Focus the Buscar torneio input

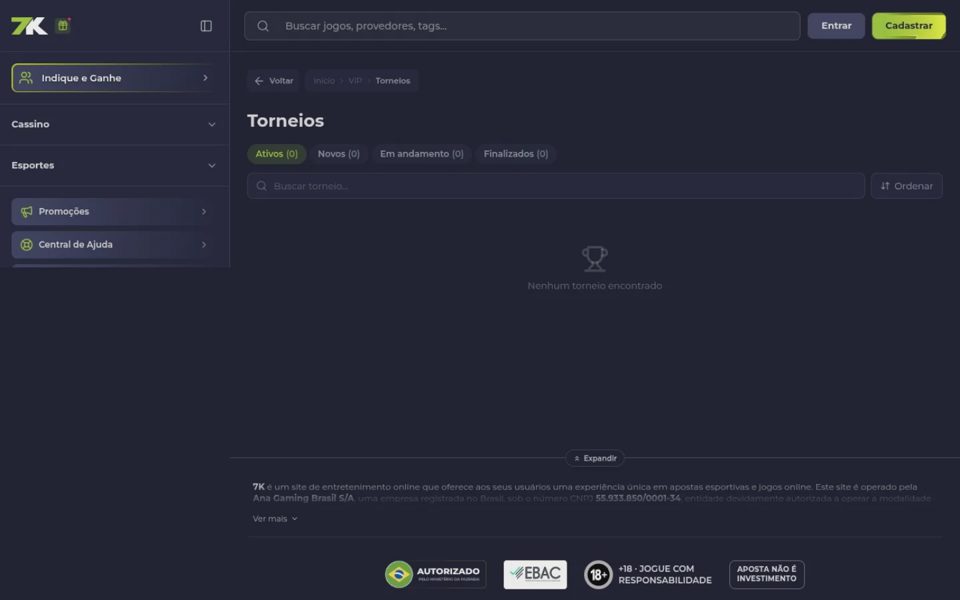tap(556, 186)
